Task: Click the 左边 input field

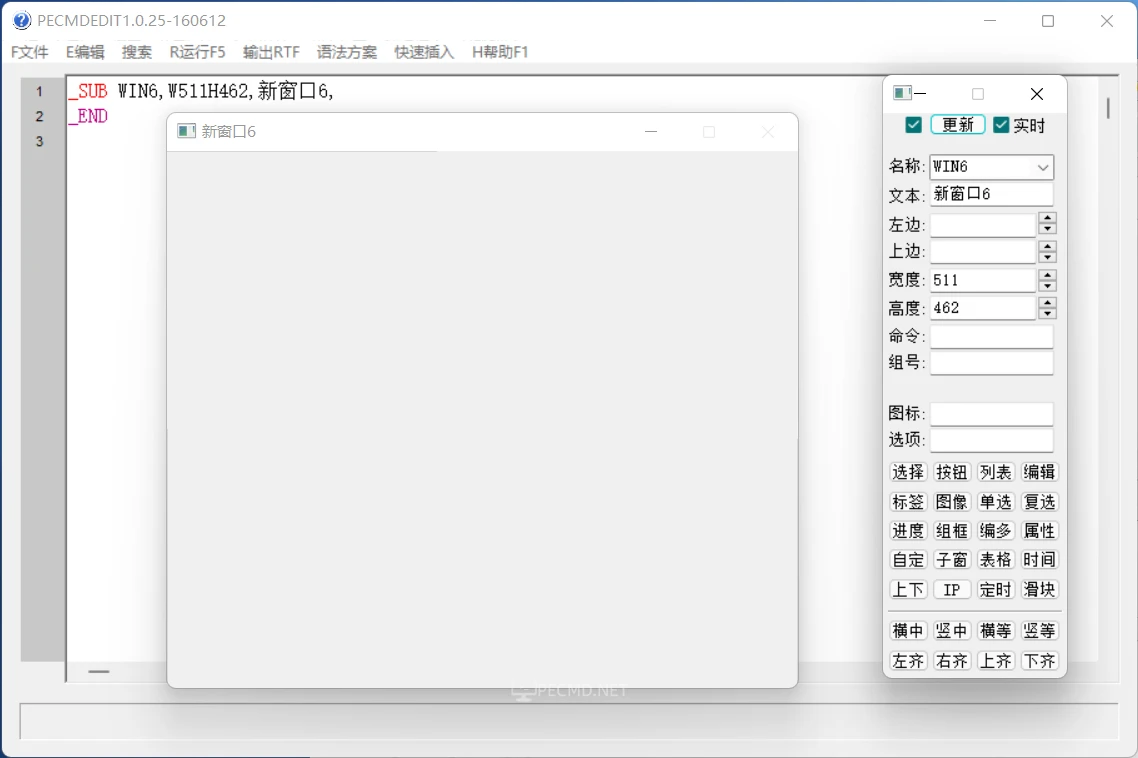Action: click(x=983, y=224)
